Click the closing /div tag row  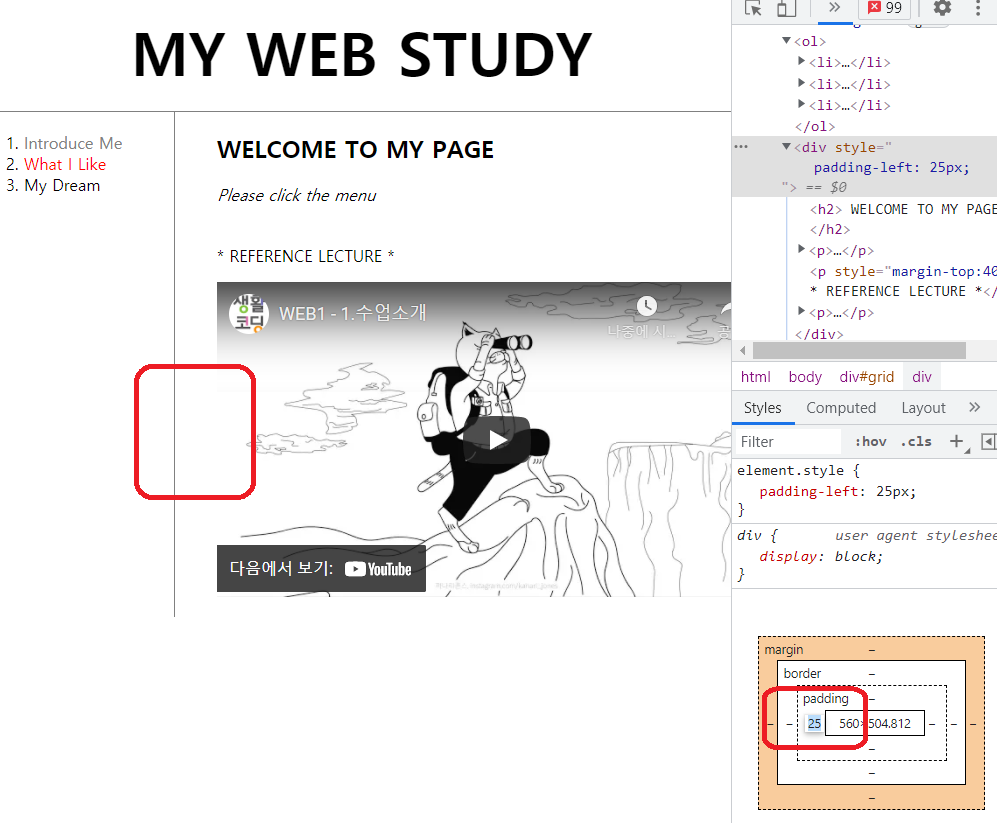(x=820, y=333)
